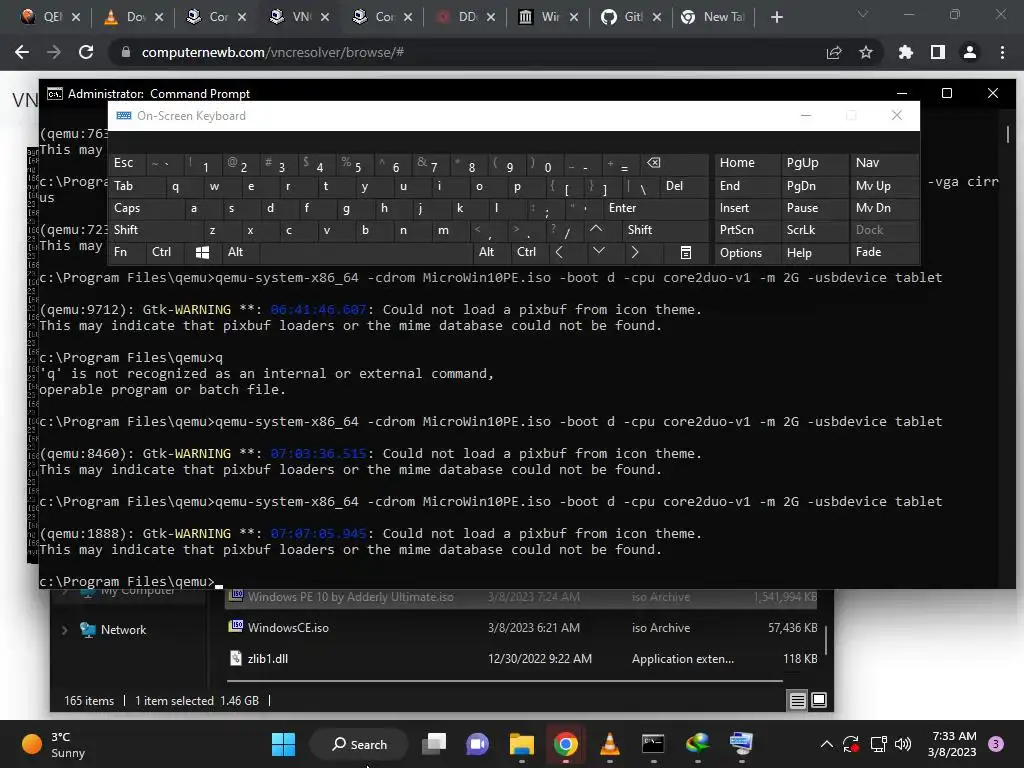Open a new browser tab with plus
Image resolution: width=1024 pixels, height=768 pixels.
point(776,17)
